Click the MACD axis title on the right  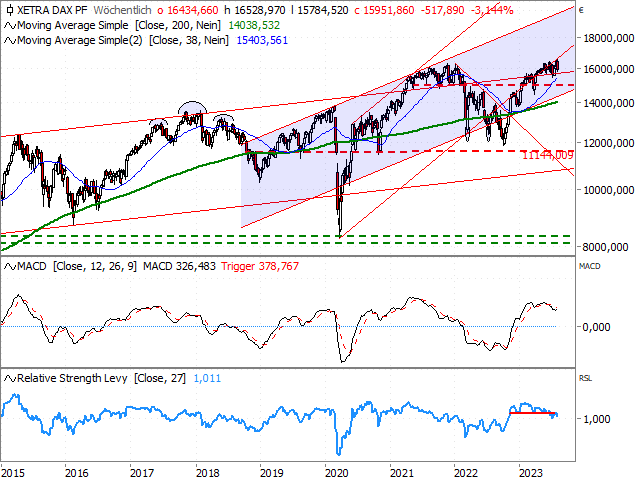tap(589, 267)
